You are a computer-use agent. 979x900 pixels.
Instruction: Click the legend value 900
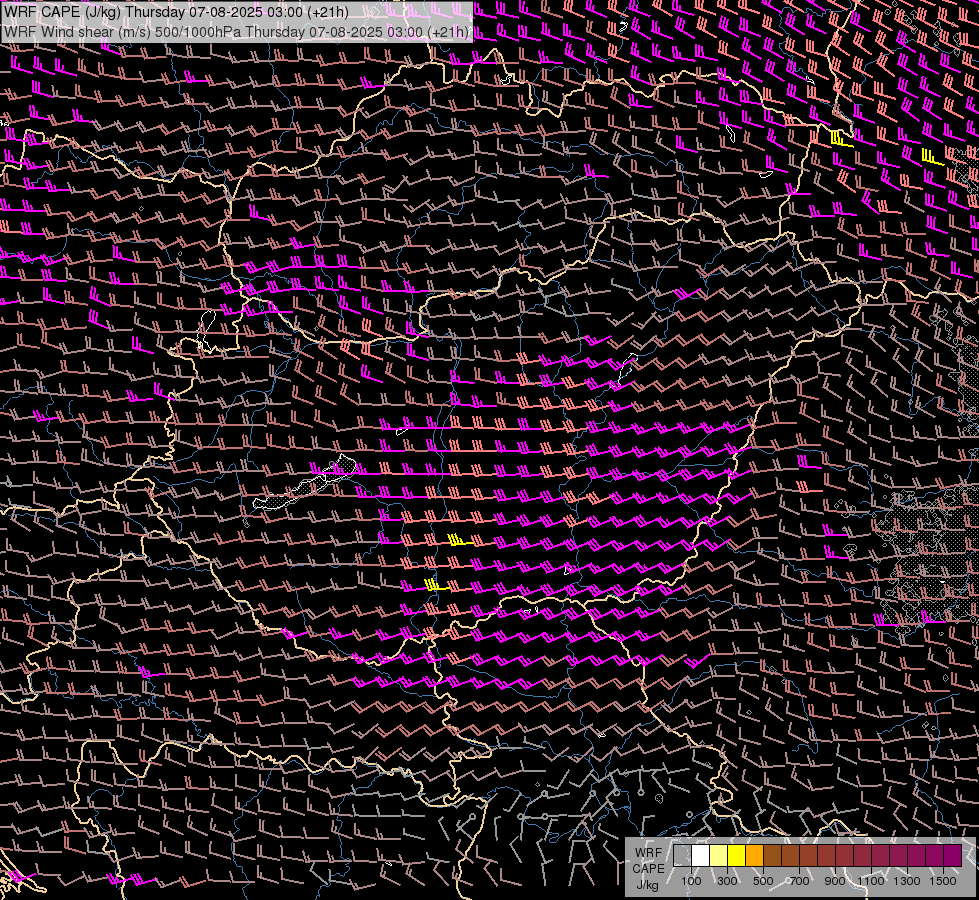pos(835,881)
